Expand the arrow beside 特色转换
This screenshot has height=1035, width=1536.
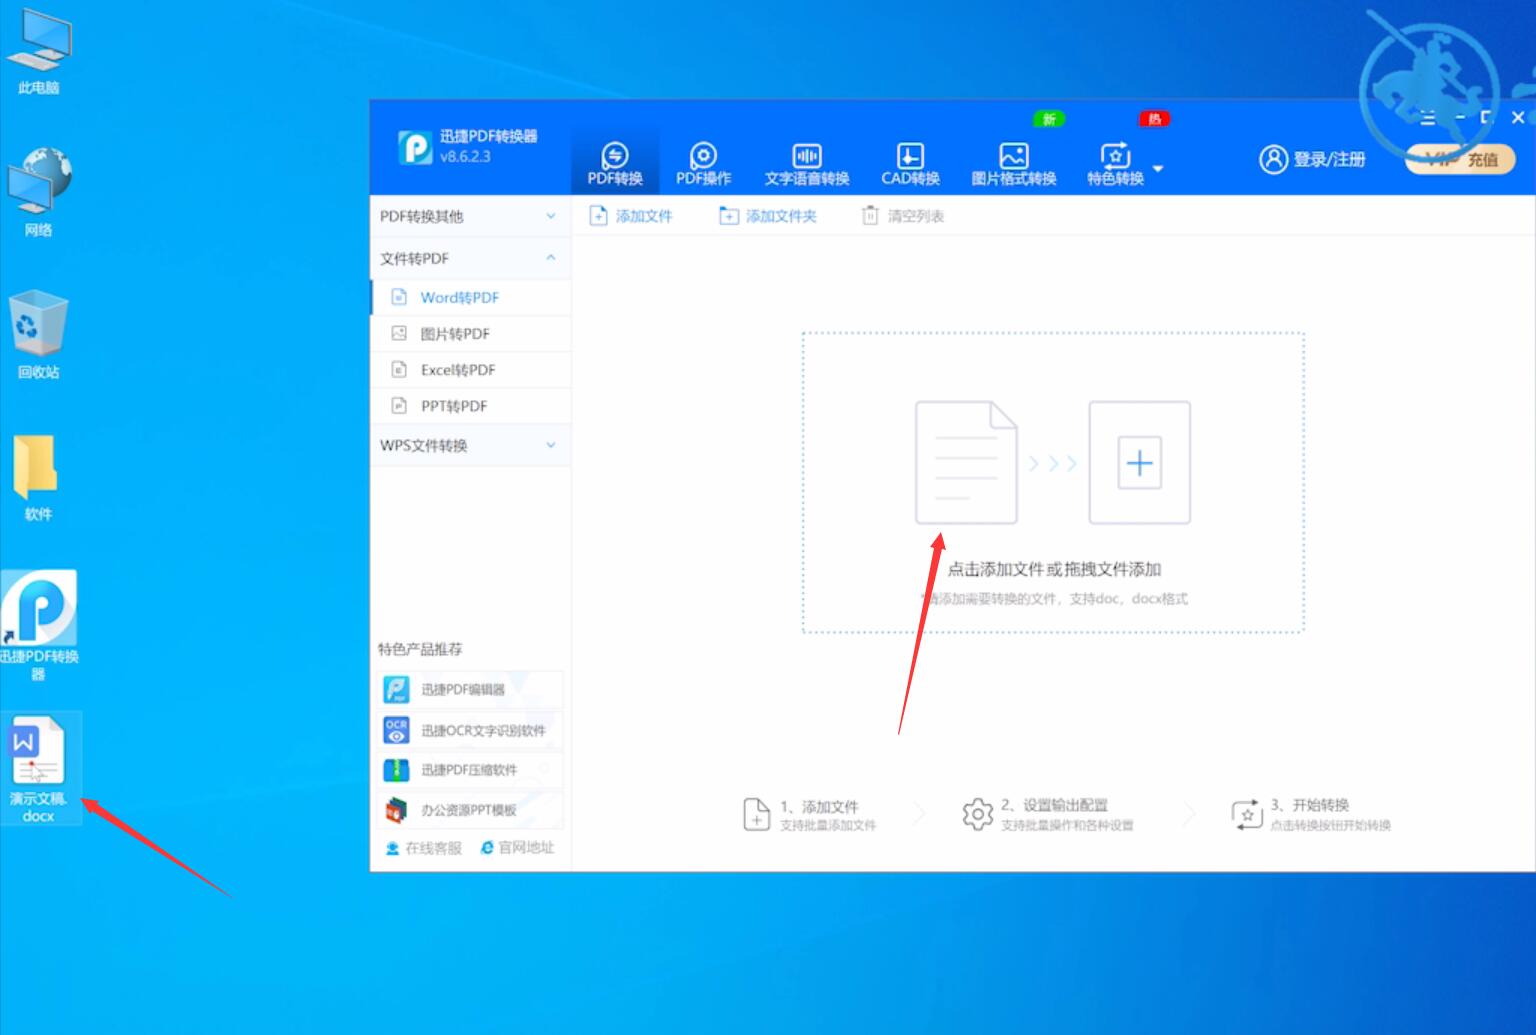(x=1158, y=168)
